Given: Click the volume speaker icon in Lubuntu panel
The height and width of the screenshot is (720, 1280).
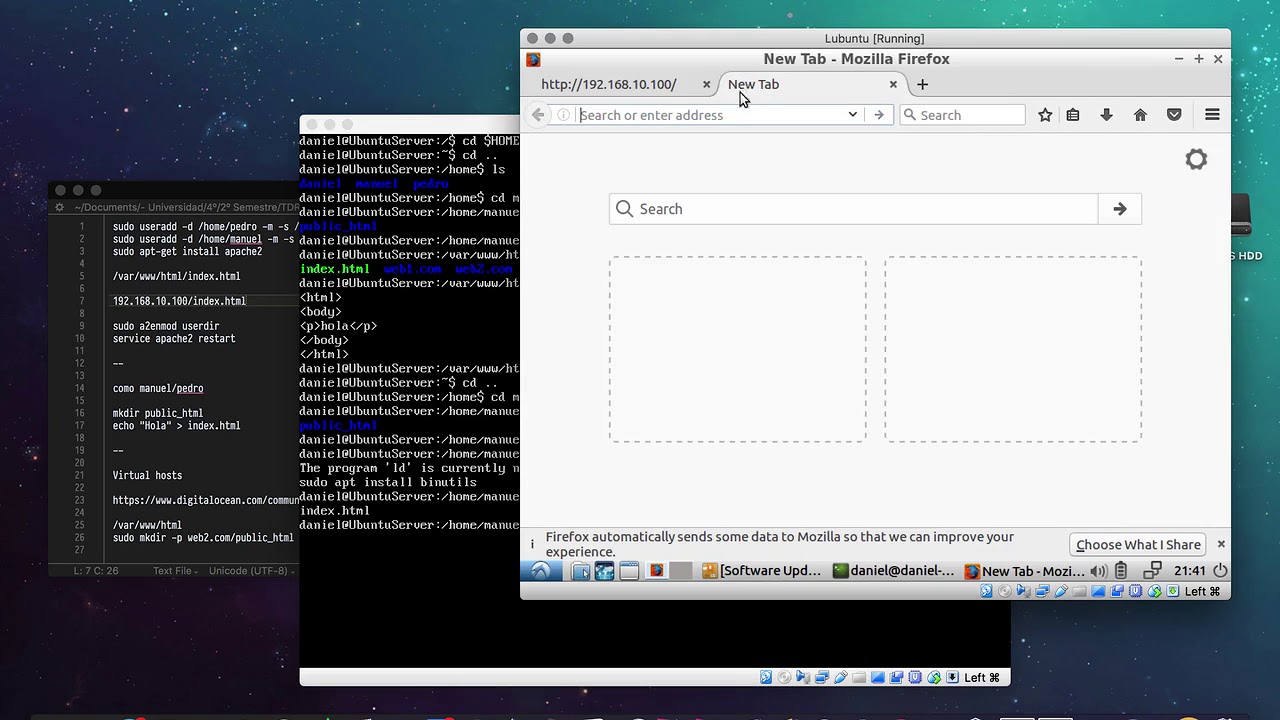Looking at the screenshot, I should (1098, 571).
